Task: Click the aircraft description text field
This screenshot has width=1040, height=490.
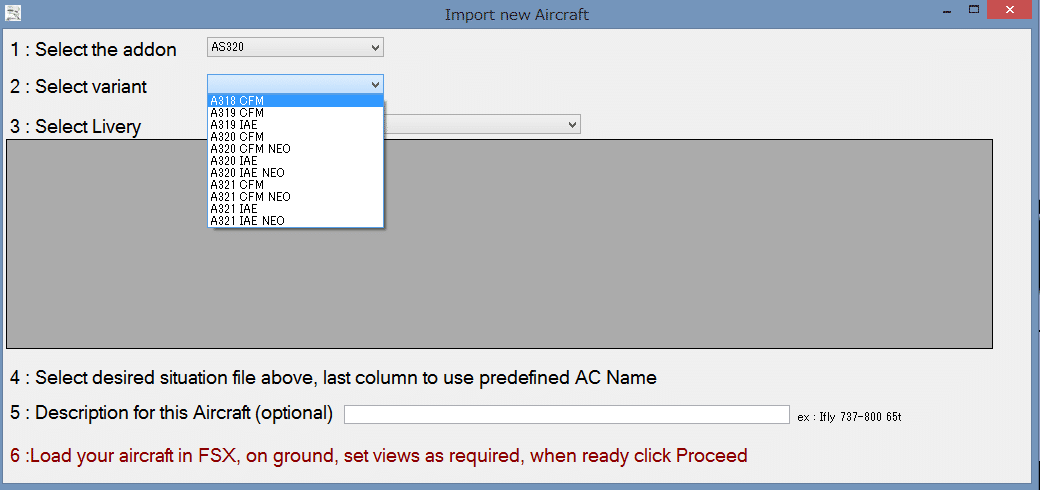Action: 566,414
